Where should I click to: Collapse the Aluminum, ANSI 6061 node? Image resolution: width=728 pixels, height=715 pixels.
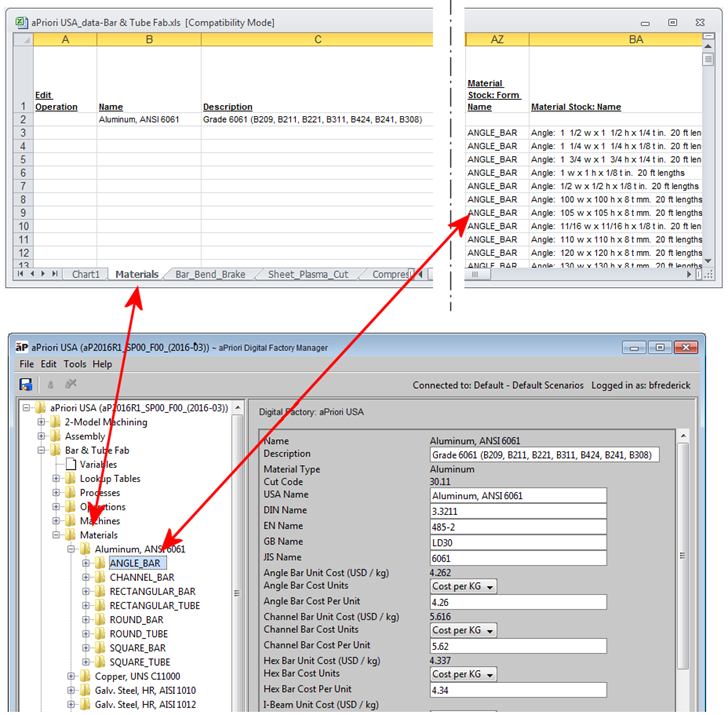[71, 549]
